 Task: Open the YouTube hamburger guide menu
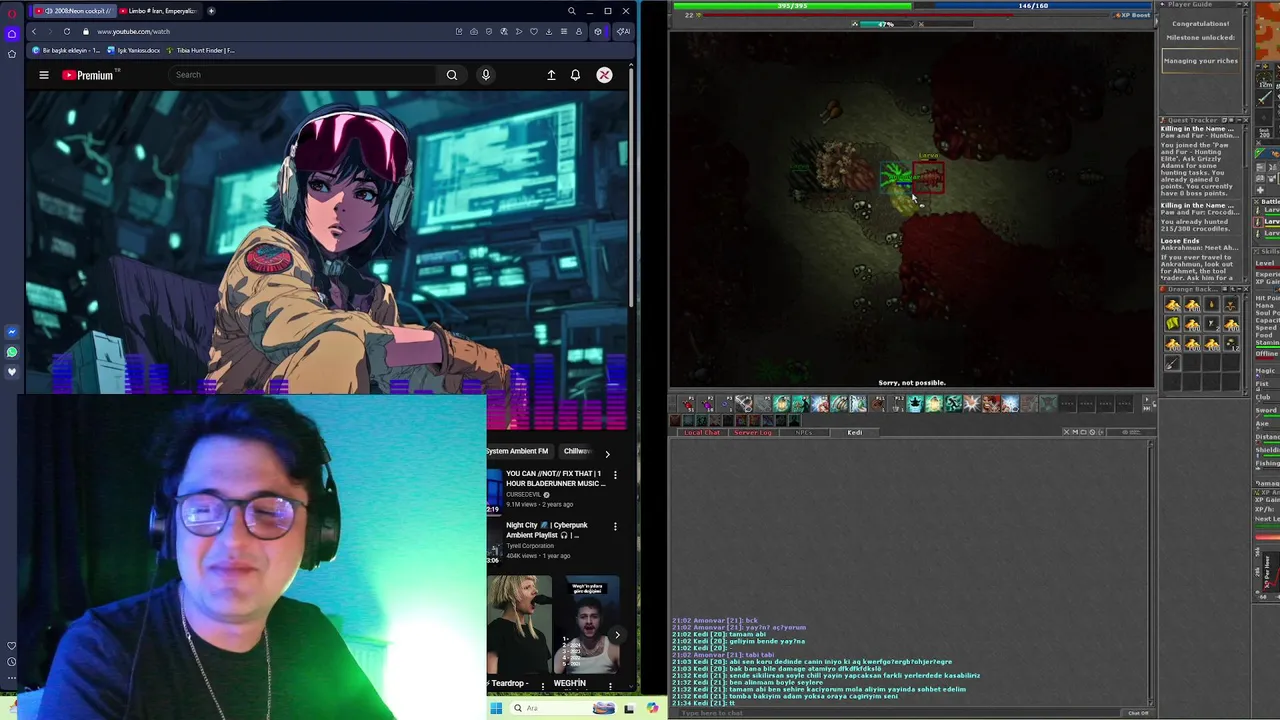coord(44,75)
